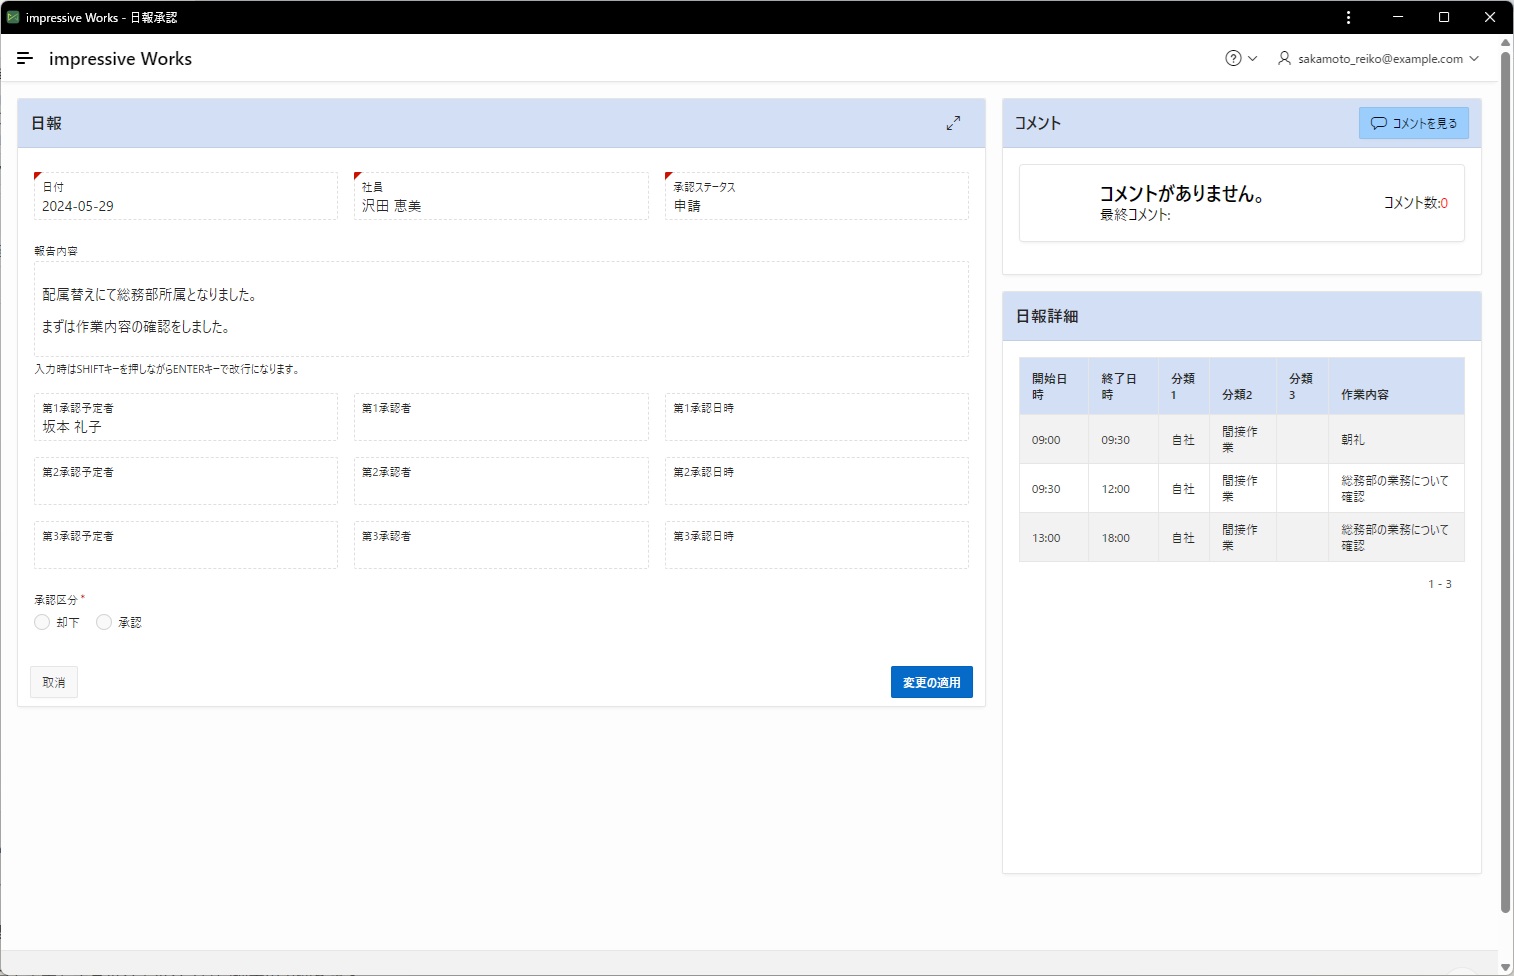
Task: Click the 第1承認日時 field
Action: (x=816, y=417)
